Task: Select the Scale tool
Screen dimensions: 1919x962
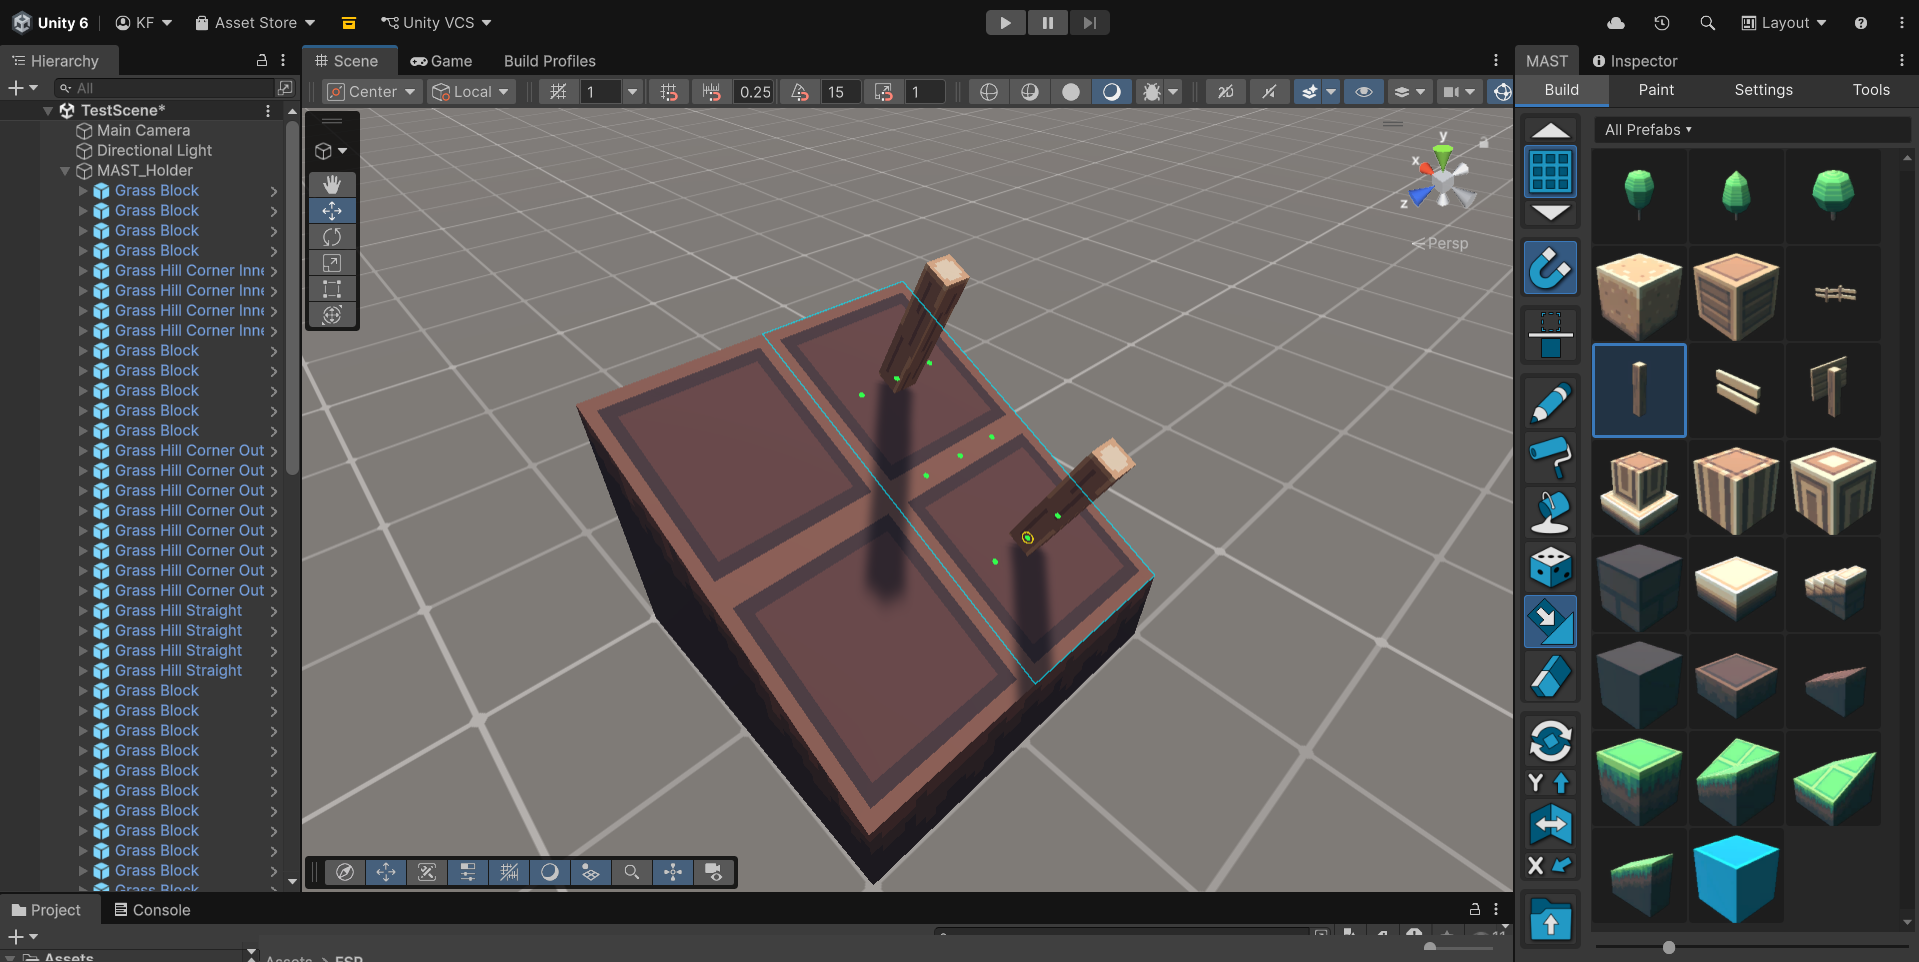Action: click(332, 263)
